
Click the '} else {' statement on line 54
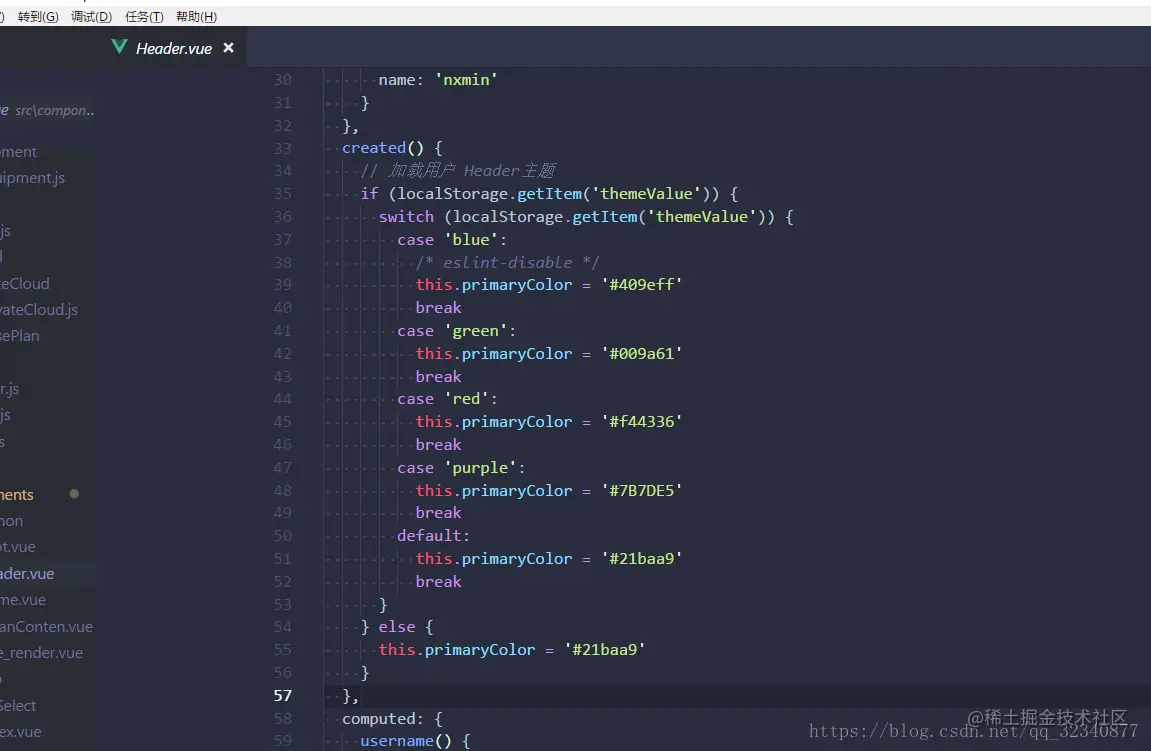pyautogui.click(x=397, y=627)
